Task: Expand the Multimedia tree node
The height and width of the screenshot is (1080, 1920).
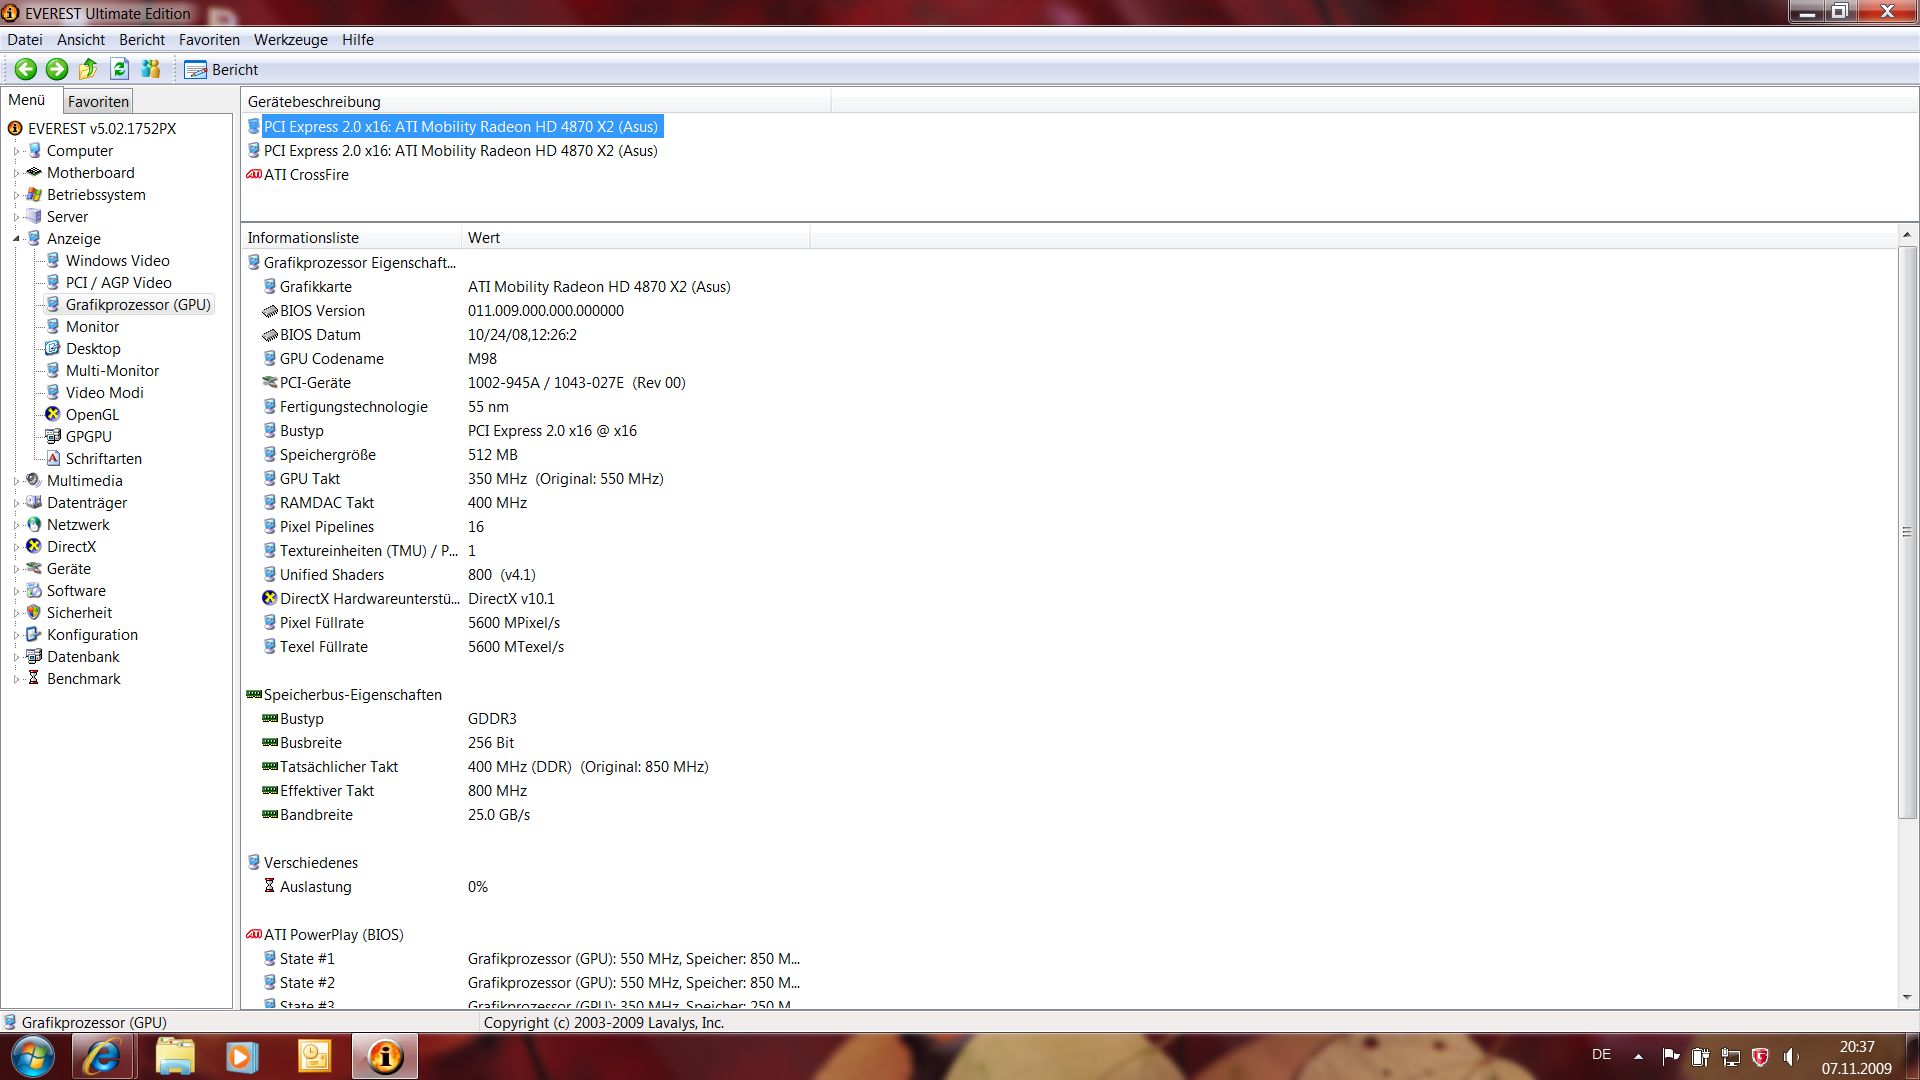Action: 16,481
